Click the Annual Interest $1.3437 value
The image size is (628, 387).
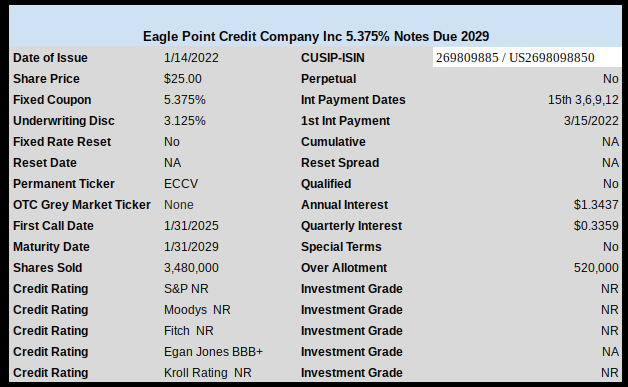(596, 205)
